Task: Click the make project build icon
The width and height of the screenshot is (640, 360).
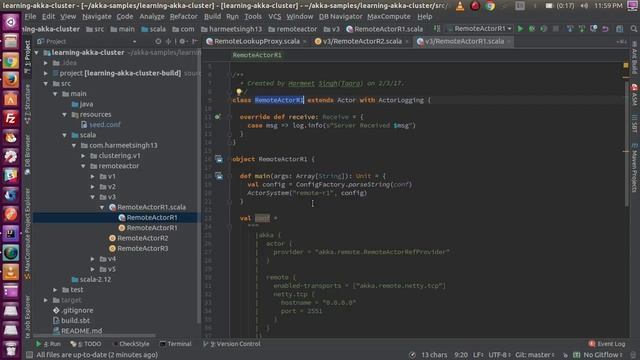Action: [x=437, y=29]
